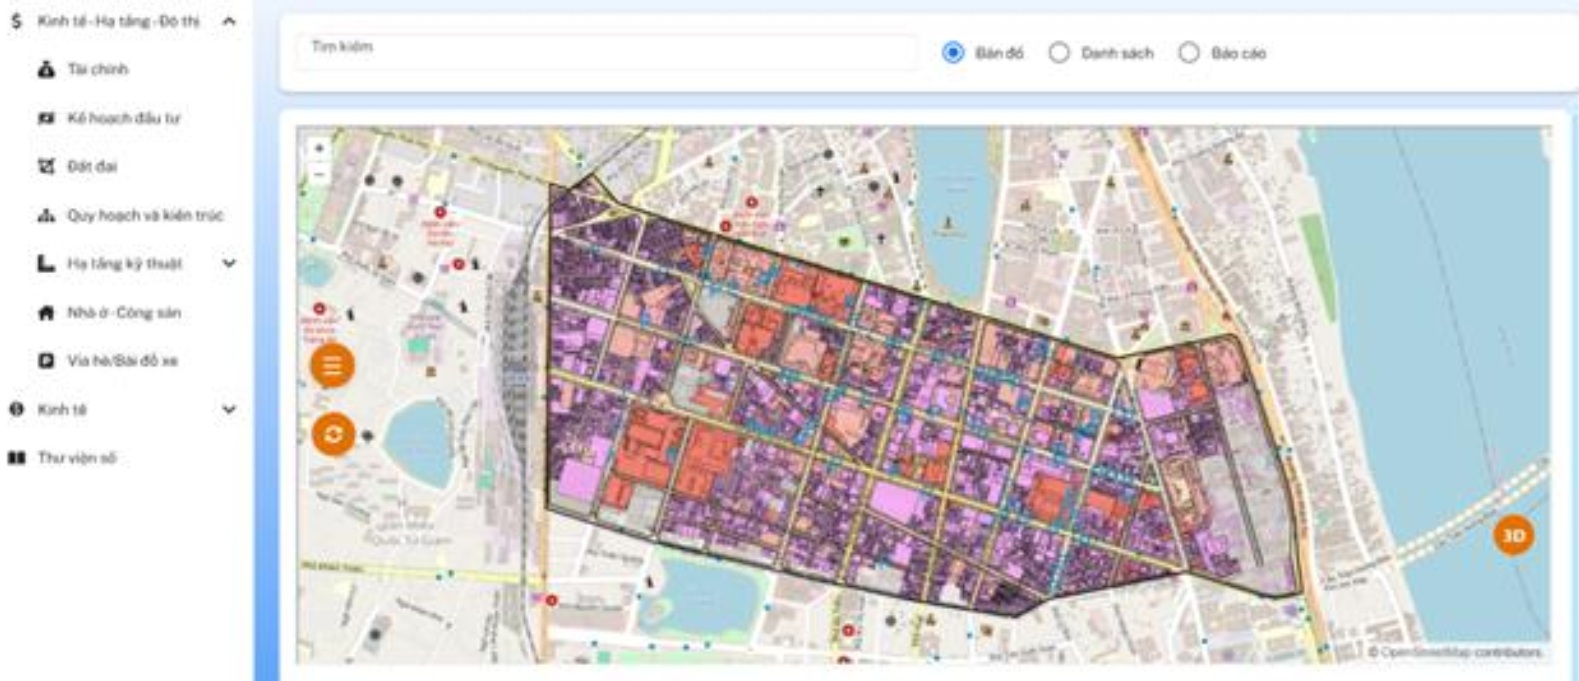The height and width of the screenshot is (681, 1579).
Task: Collapse the Kinh tế - Hạ tầng - Đô thị group
Action: tap(229, 21)
